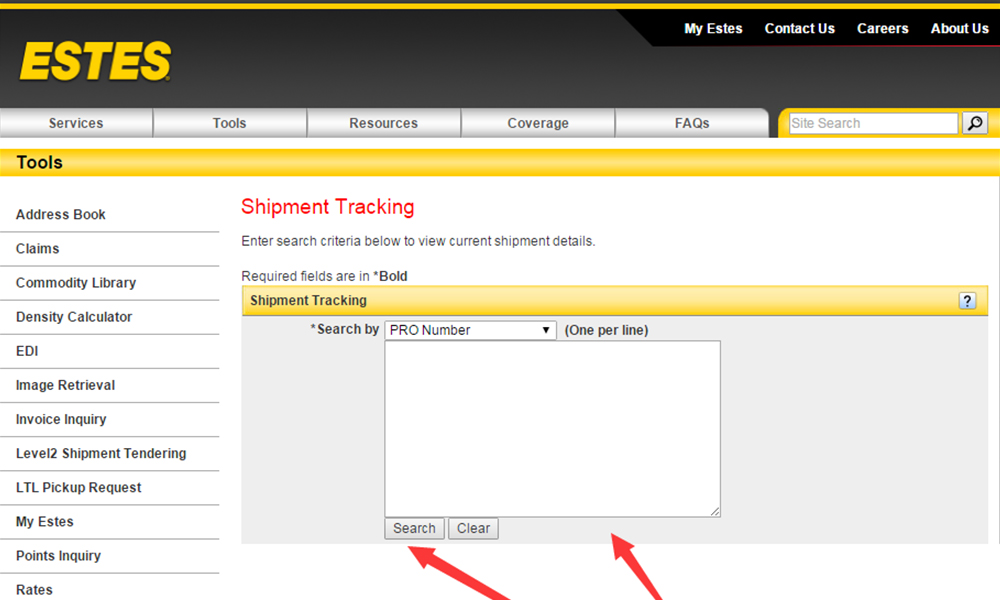Open the Resources navigation menu
The image size is (1000, 600).
coord(383,123)
